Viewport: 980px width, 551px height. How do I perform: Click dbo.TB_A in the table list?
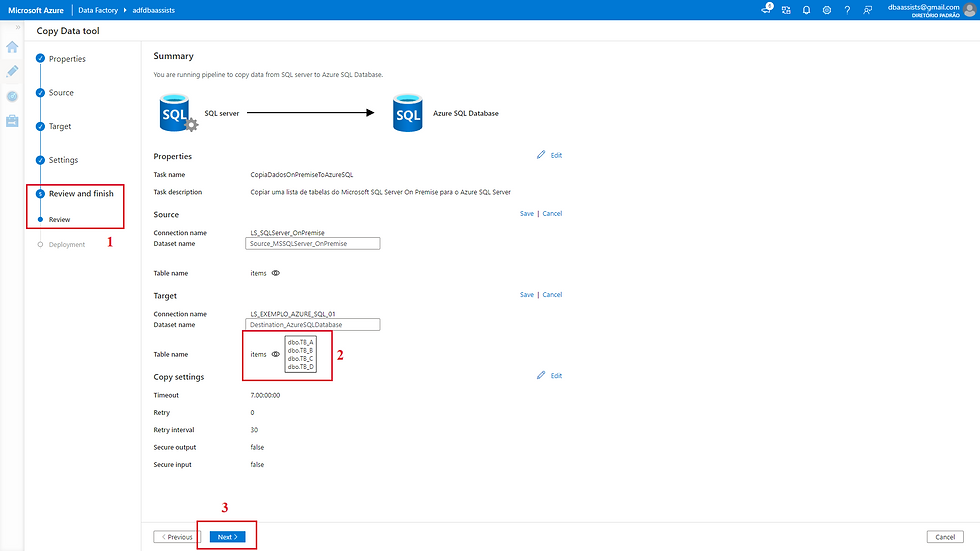pos(301,342)
